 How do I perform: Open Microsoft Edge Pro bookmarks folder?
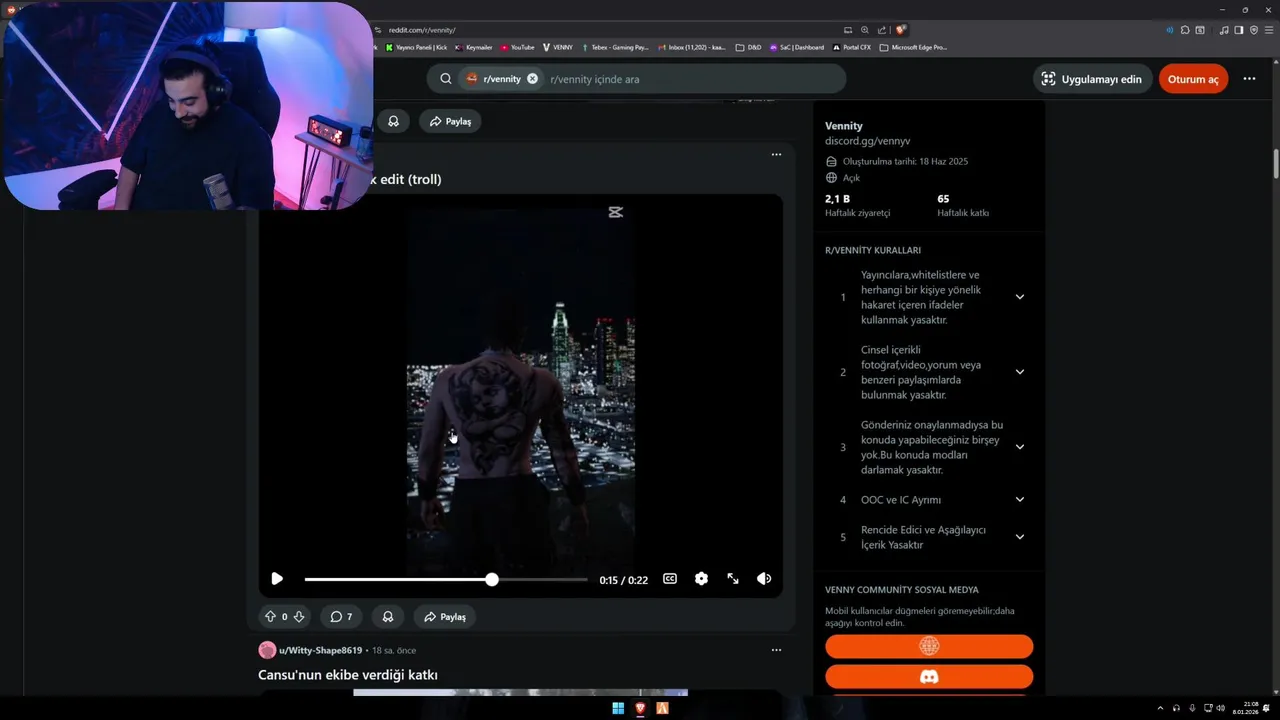[913, 47]
